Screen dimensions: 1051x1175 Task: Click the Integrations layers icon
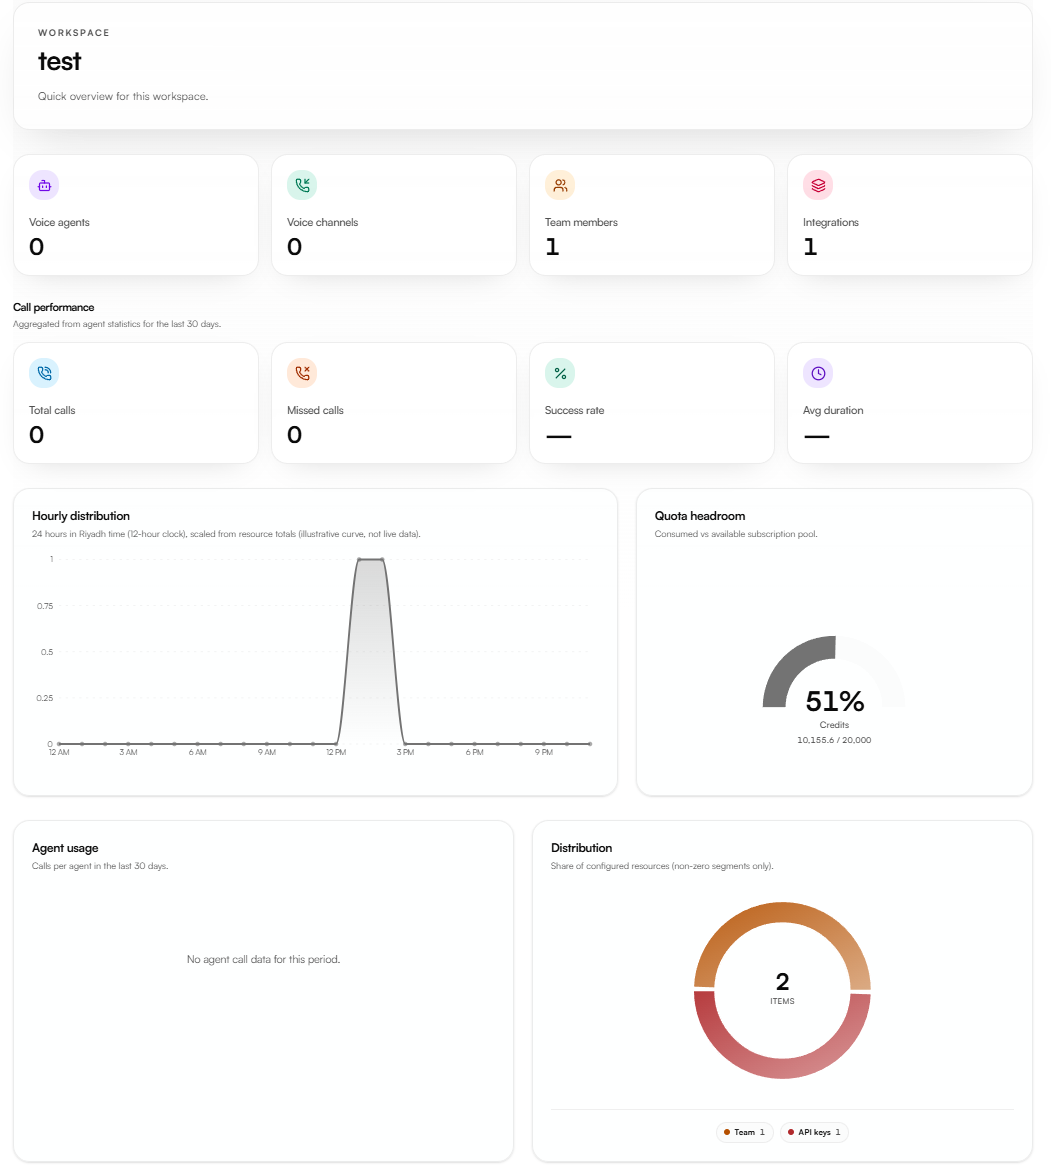[x=818, y=185]
